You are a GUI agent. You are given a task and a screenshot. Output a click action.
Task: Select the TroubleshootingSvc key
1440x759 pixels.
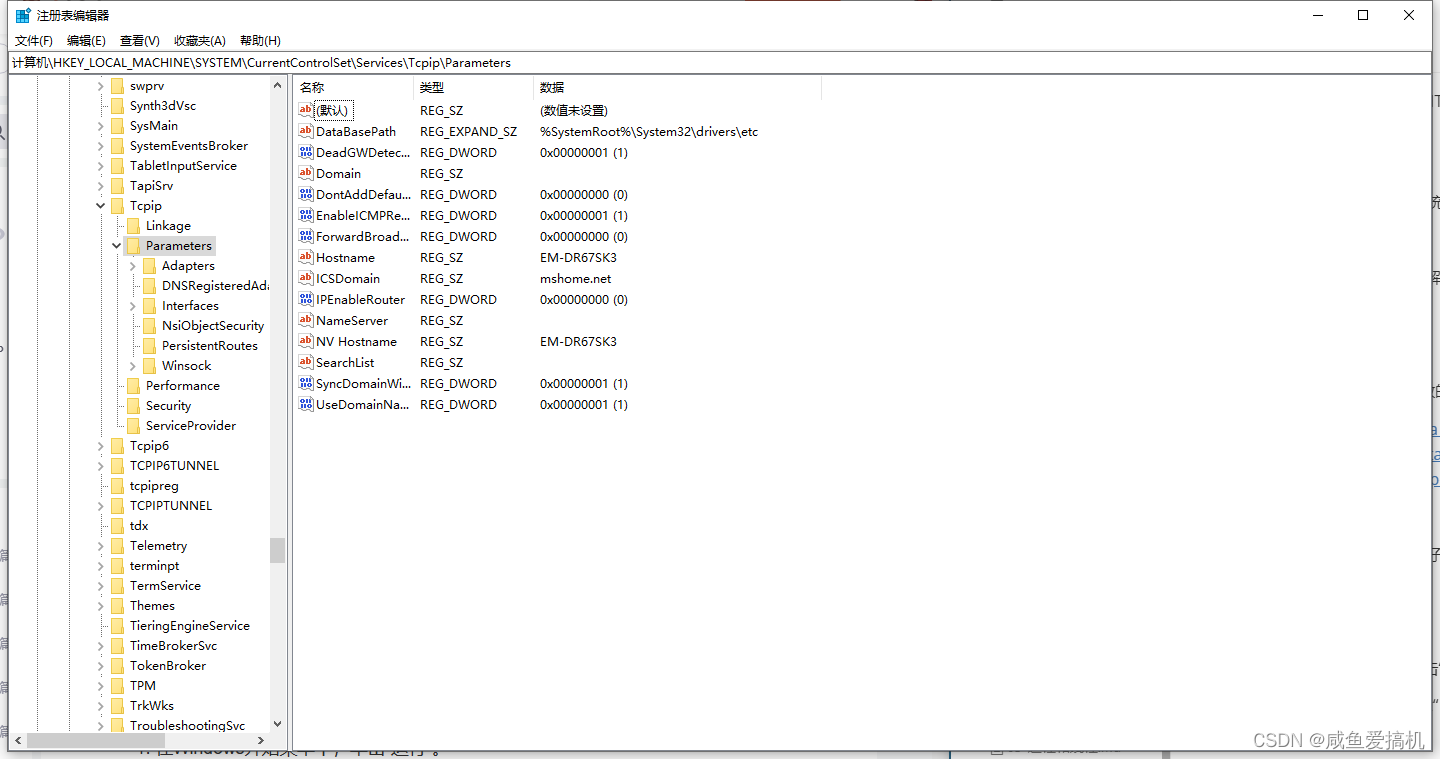(x=188, y=725)
